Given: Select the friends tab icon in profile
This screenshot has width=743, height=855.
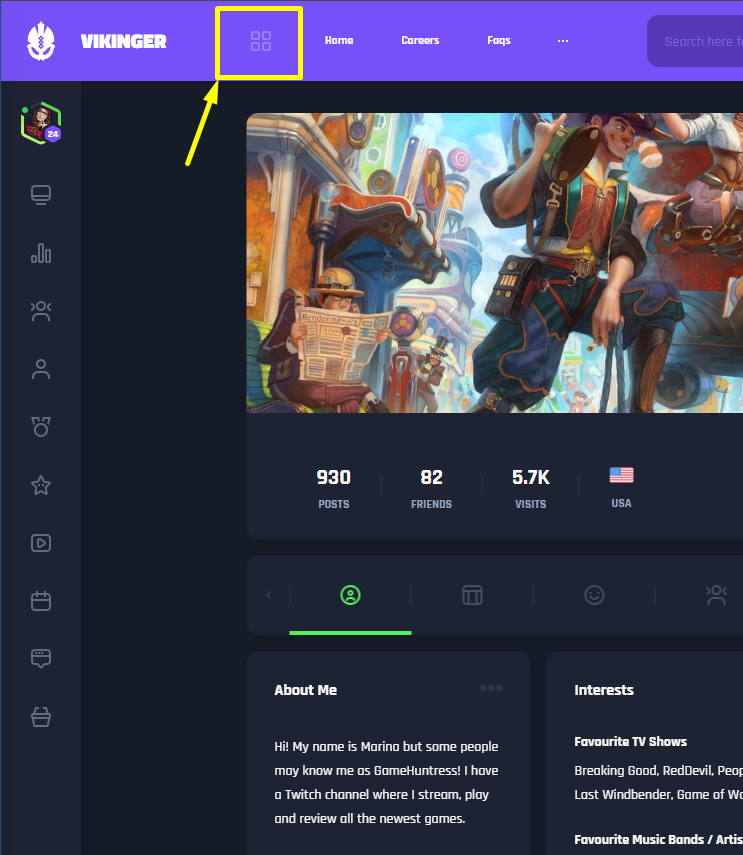Looking at the screenshot, I should point(716,595).
